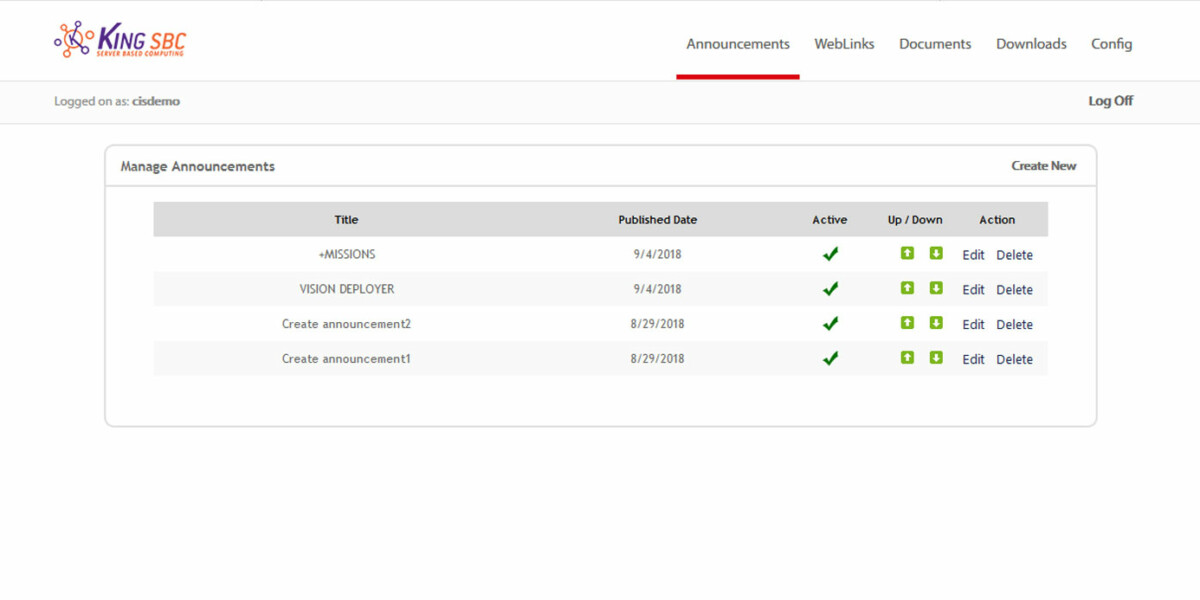Toggle Active status for +MISSIONS
The image size is (1200, 600).
coord(830,254)
